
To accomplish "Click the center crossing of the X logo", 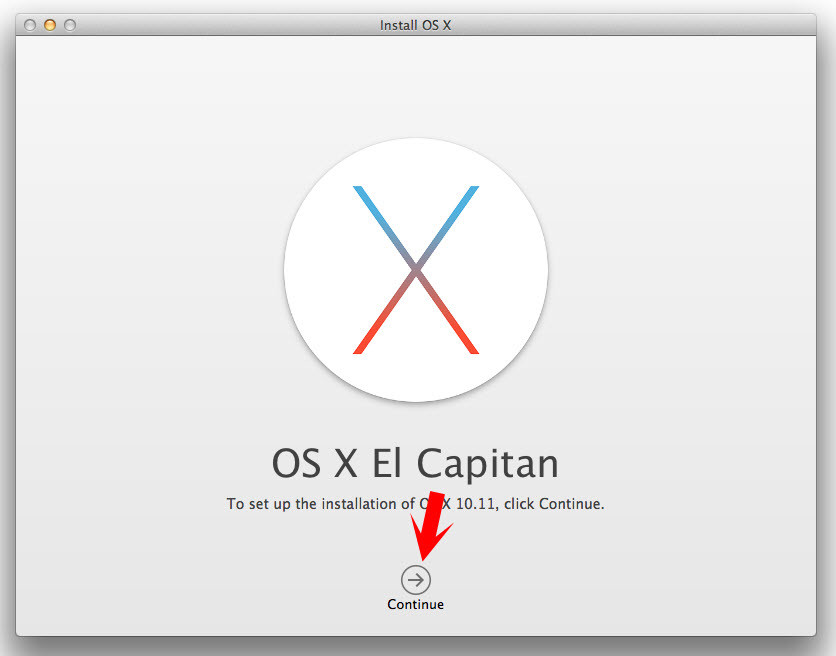I will tap(416, 270).
